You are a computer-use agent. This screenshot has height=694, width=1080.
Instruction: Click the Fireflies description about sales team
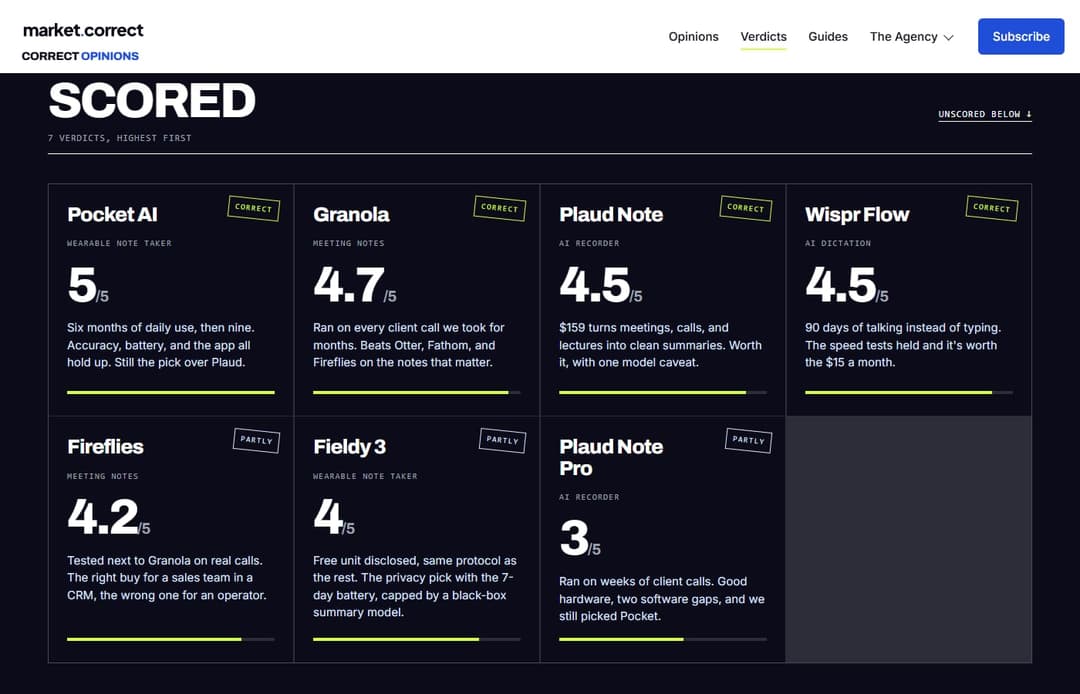point(167,578)
